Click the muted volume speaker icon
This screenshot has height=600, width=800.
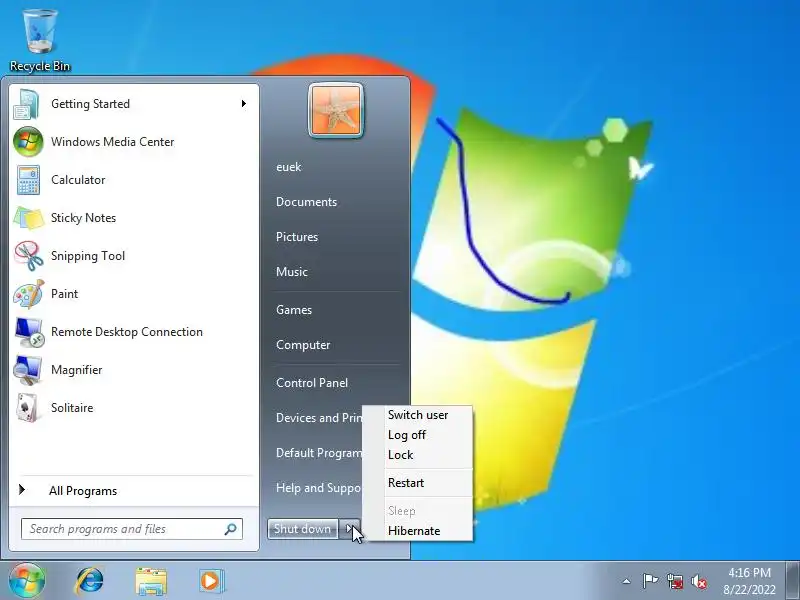[x=699, y=581]
